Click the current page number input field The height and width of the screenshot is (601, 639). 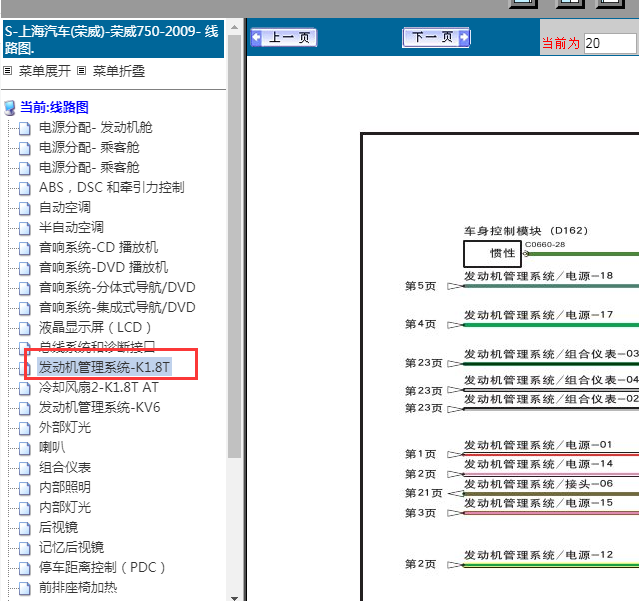coord(609,43)
